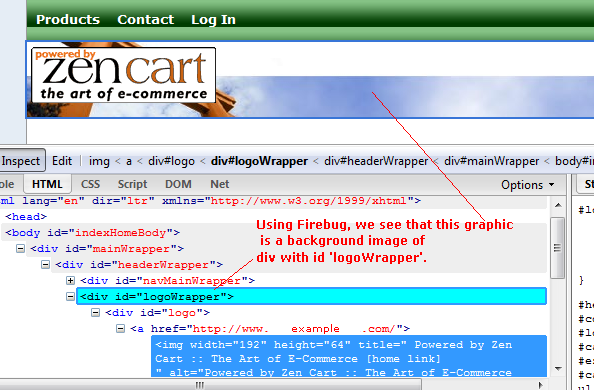Select the highlighted logoWrapper div row
The height and width of the screenshot is (390, 594).
pos(311,296)
